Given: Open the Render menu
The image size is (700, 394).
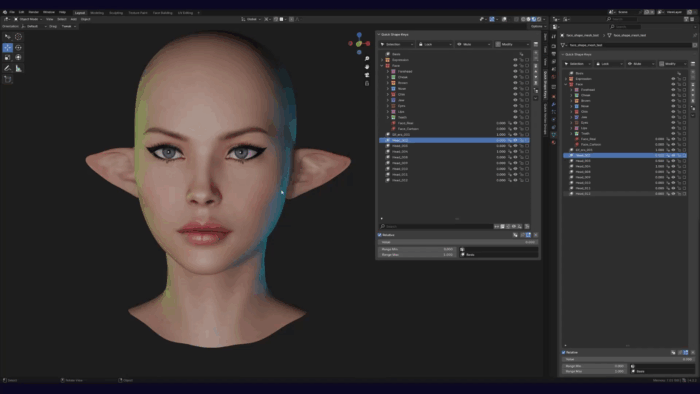Looking at the screenshot, I should tap(33, 12).
